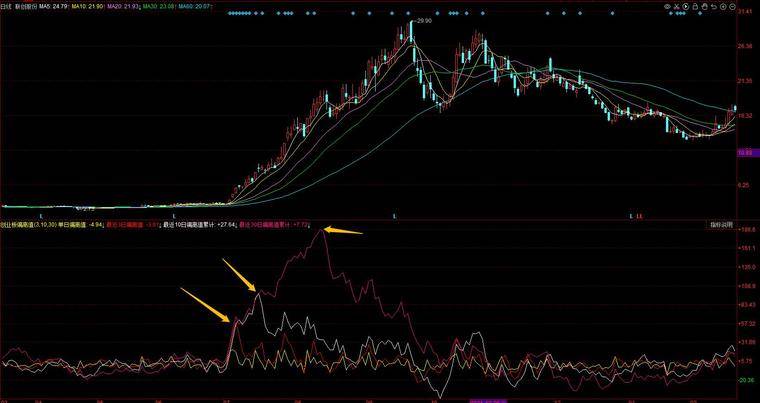
Task: Click the circled left-arrow previous icon
Action: 723,6
